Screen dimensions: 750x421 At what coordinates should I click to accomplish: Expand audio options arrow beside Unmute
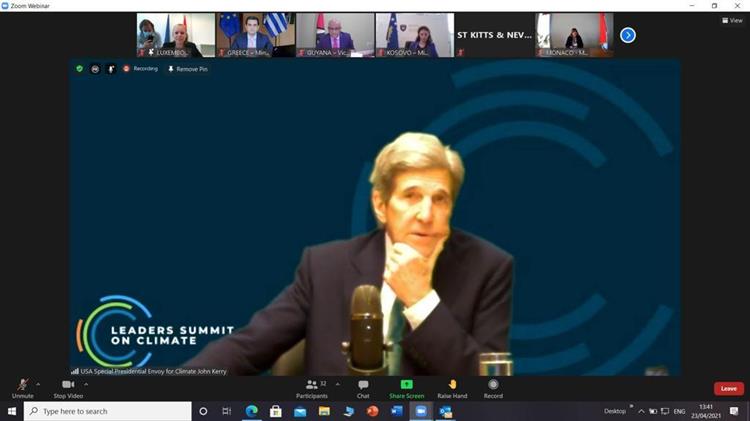pos(39,383)
